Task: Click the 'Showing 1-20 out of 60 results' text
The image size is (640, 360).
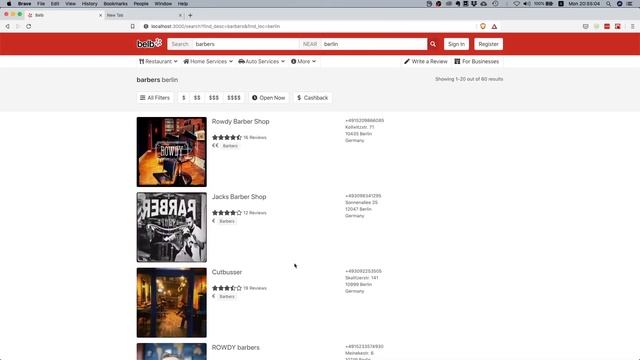Action: coord(469,79)
